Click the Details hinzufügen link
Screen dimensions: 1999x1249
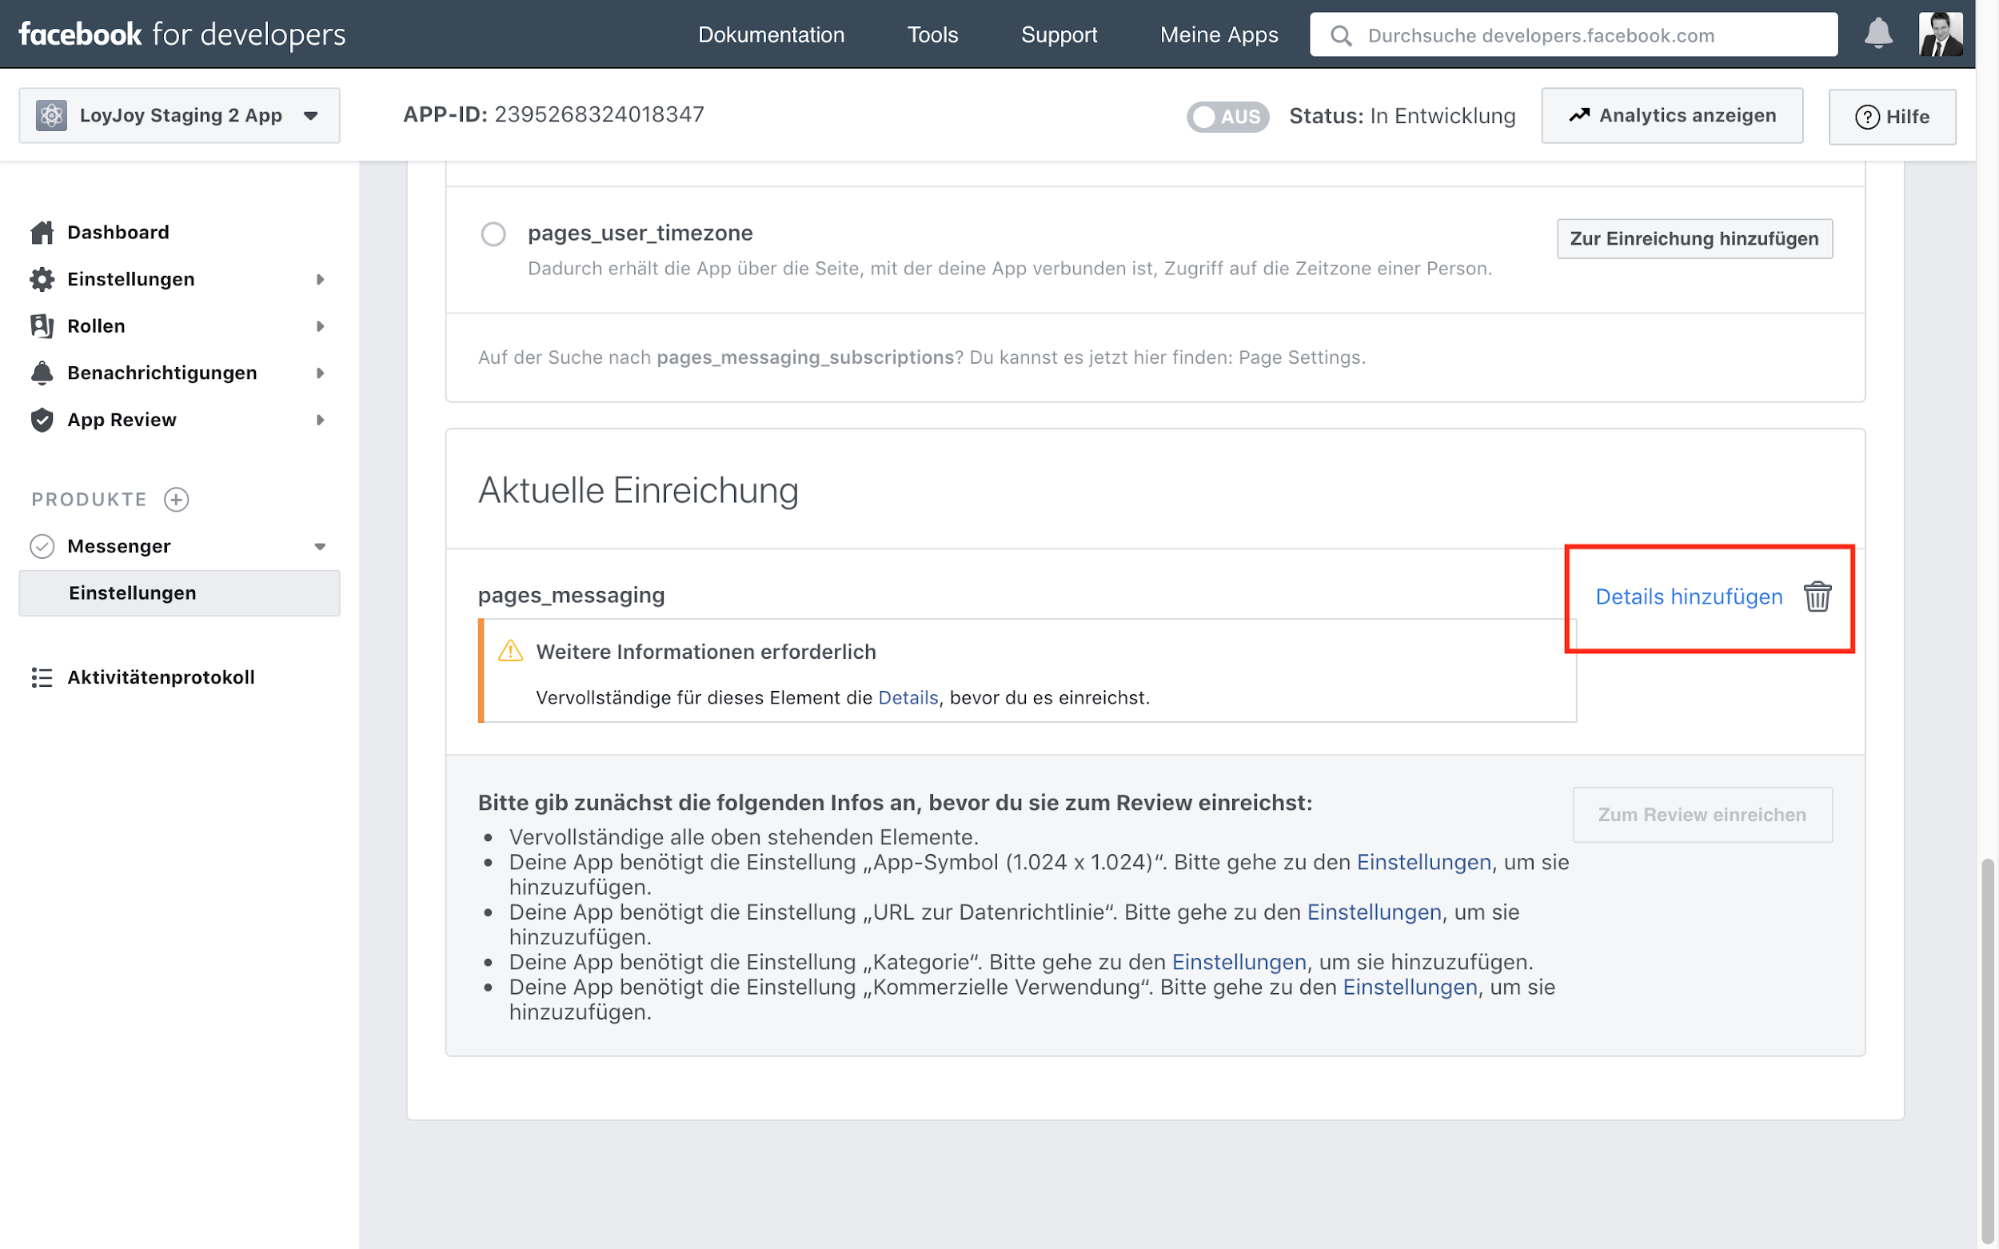tap(1688, 597)
